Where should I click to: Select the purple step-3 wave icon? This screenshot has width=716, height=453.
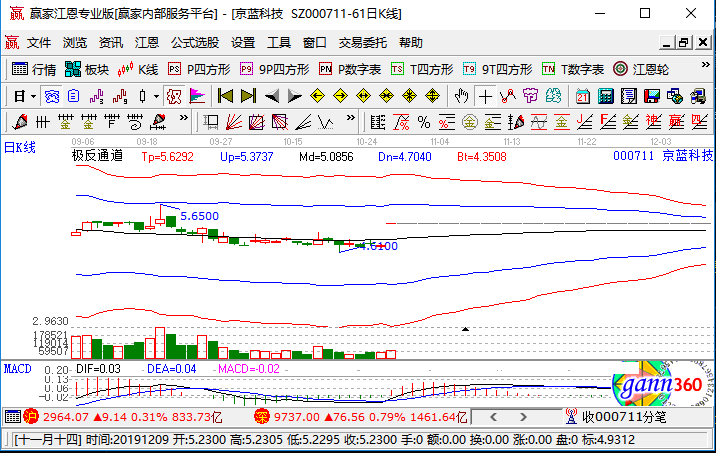[96, 97]
